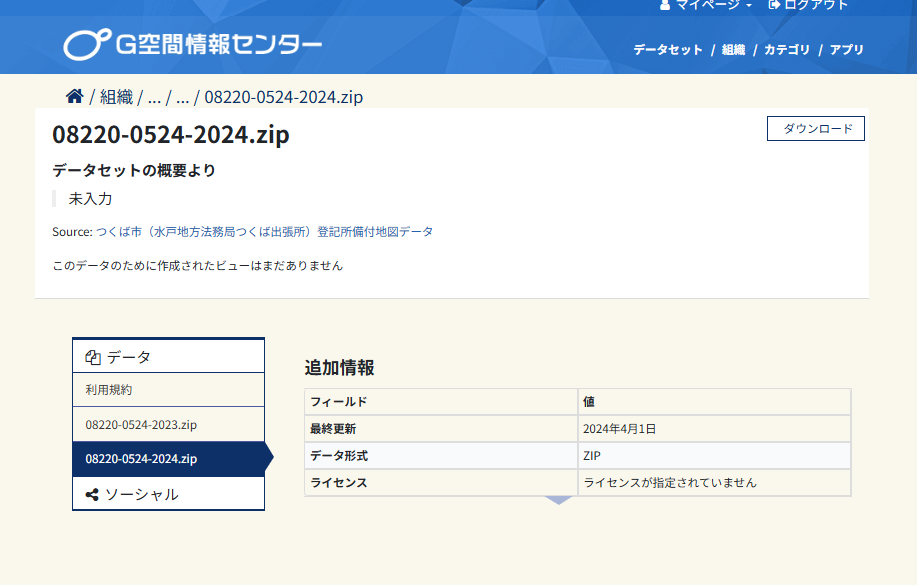
Task: Click the データ copy icon in sidebar
Action: pyautogui.click(x=93, y=357)
